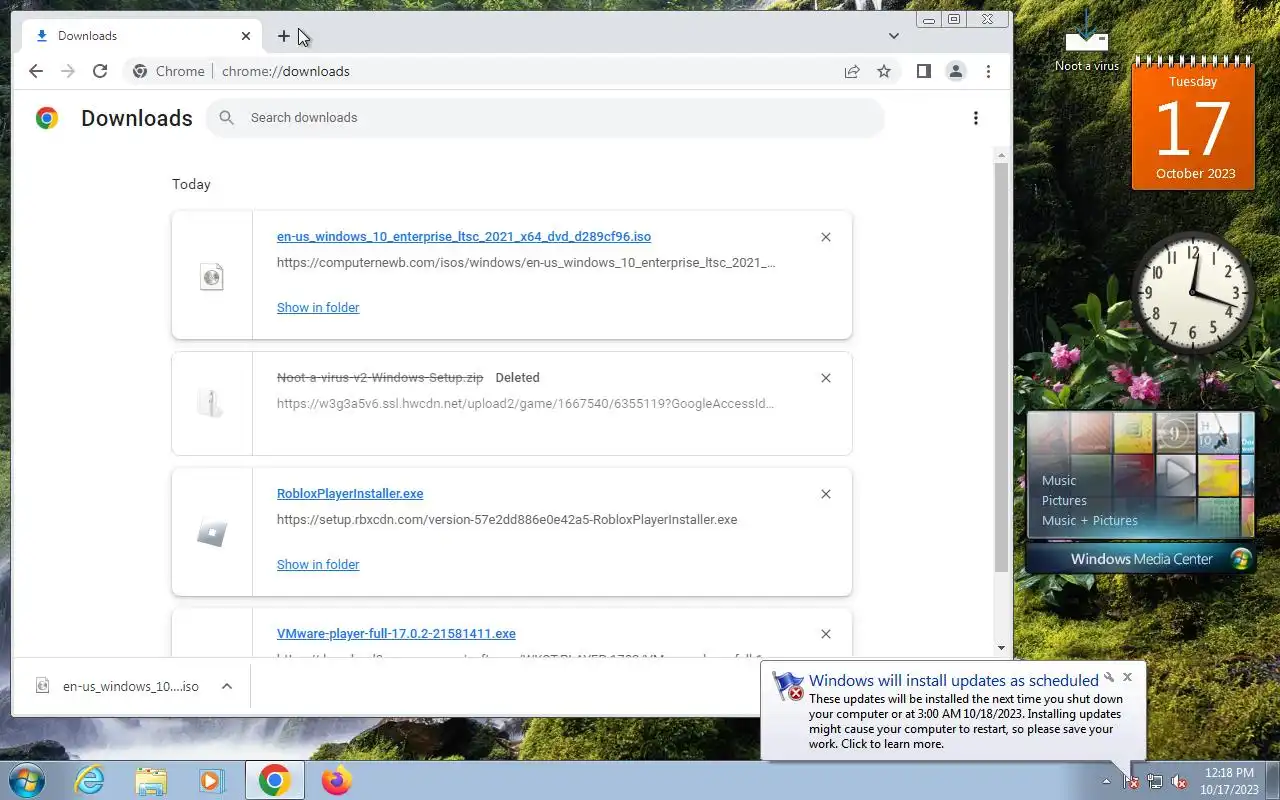The image size is (1280, 800).
Task: Close the Downloads tab
Action: pyautogui.click(x=246, y=36)
